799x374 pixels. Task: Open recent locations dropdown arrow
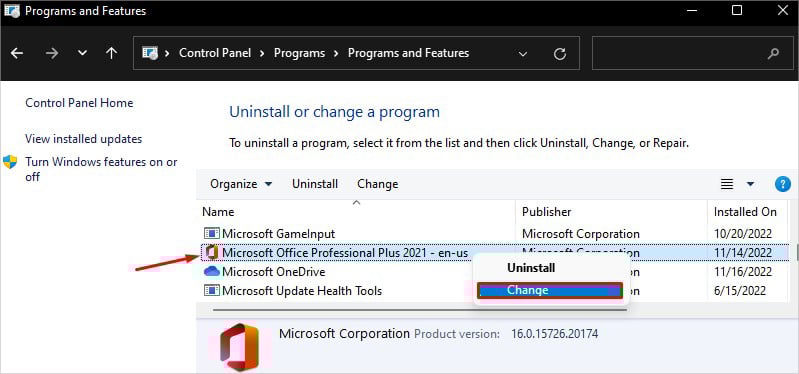[x=83, y=53]
